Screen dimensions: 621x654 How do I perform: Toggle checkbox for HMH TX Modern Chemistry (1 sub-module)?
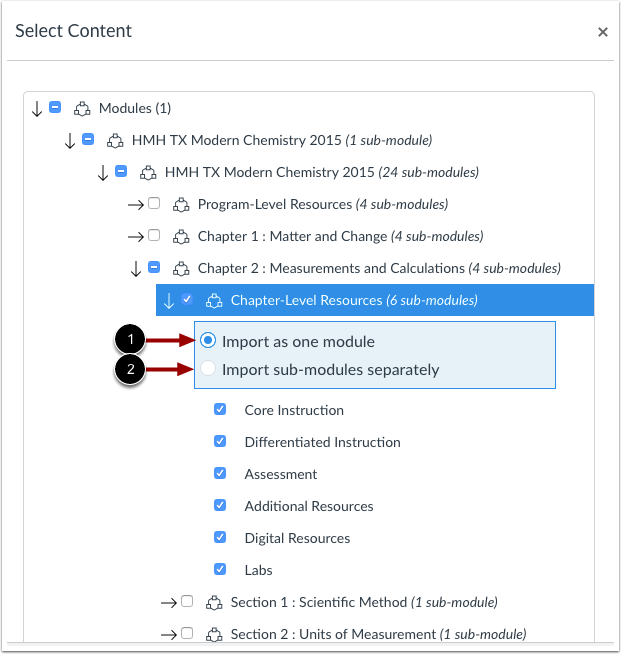[x=88, y=139]
